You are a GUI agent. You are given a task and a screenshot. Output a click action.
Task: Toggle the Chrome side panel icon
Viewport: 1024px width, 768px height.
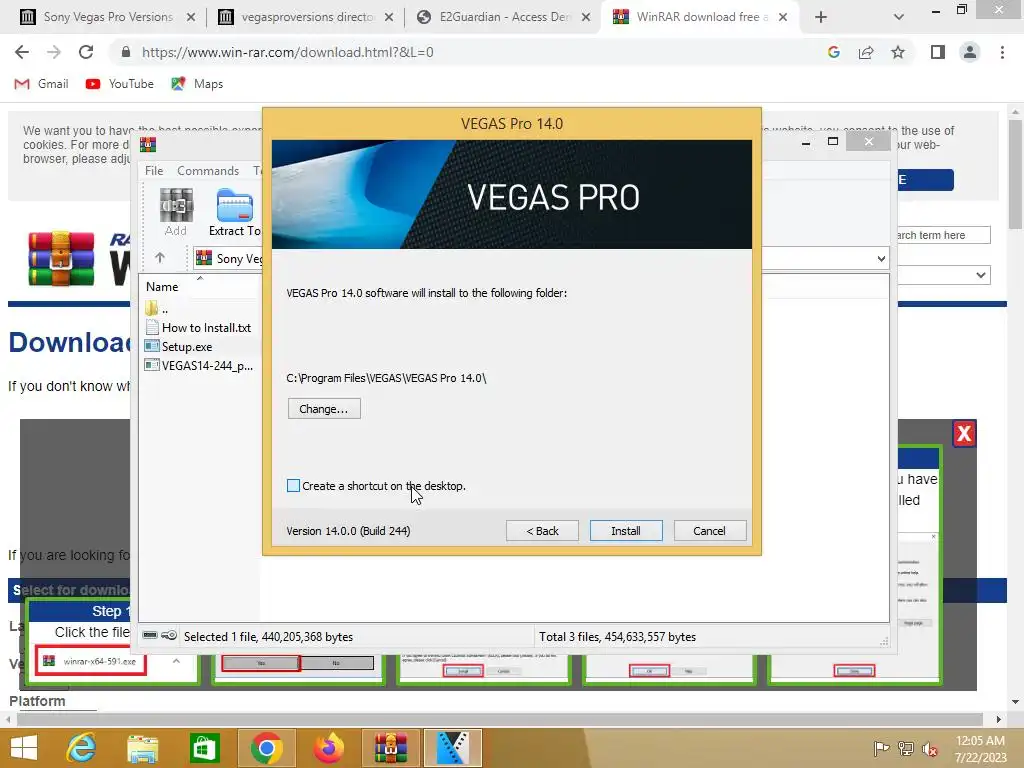click(x=938, y=52)
